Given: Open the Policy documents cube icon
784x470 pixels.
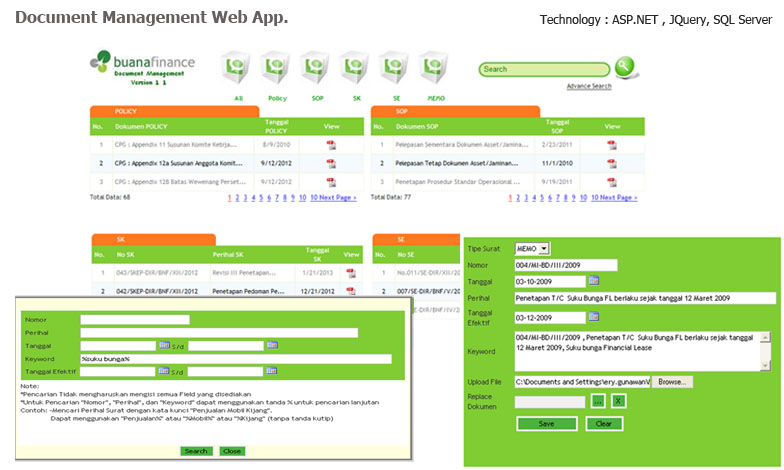Looking at the screenshot, I should coord(277,68).
